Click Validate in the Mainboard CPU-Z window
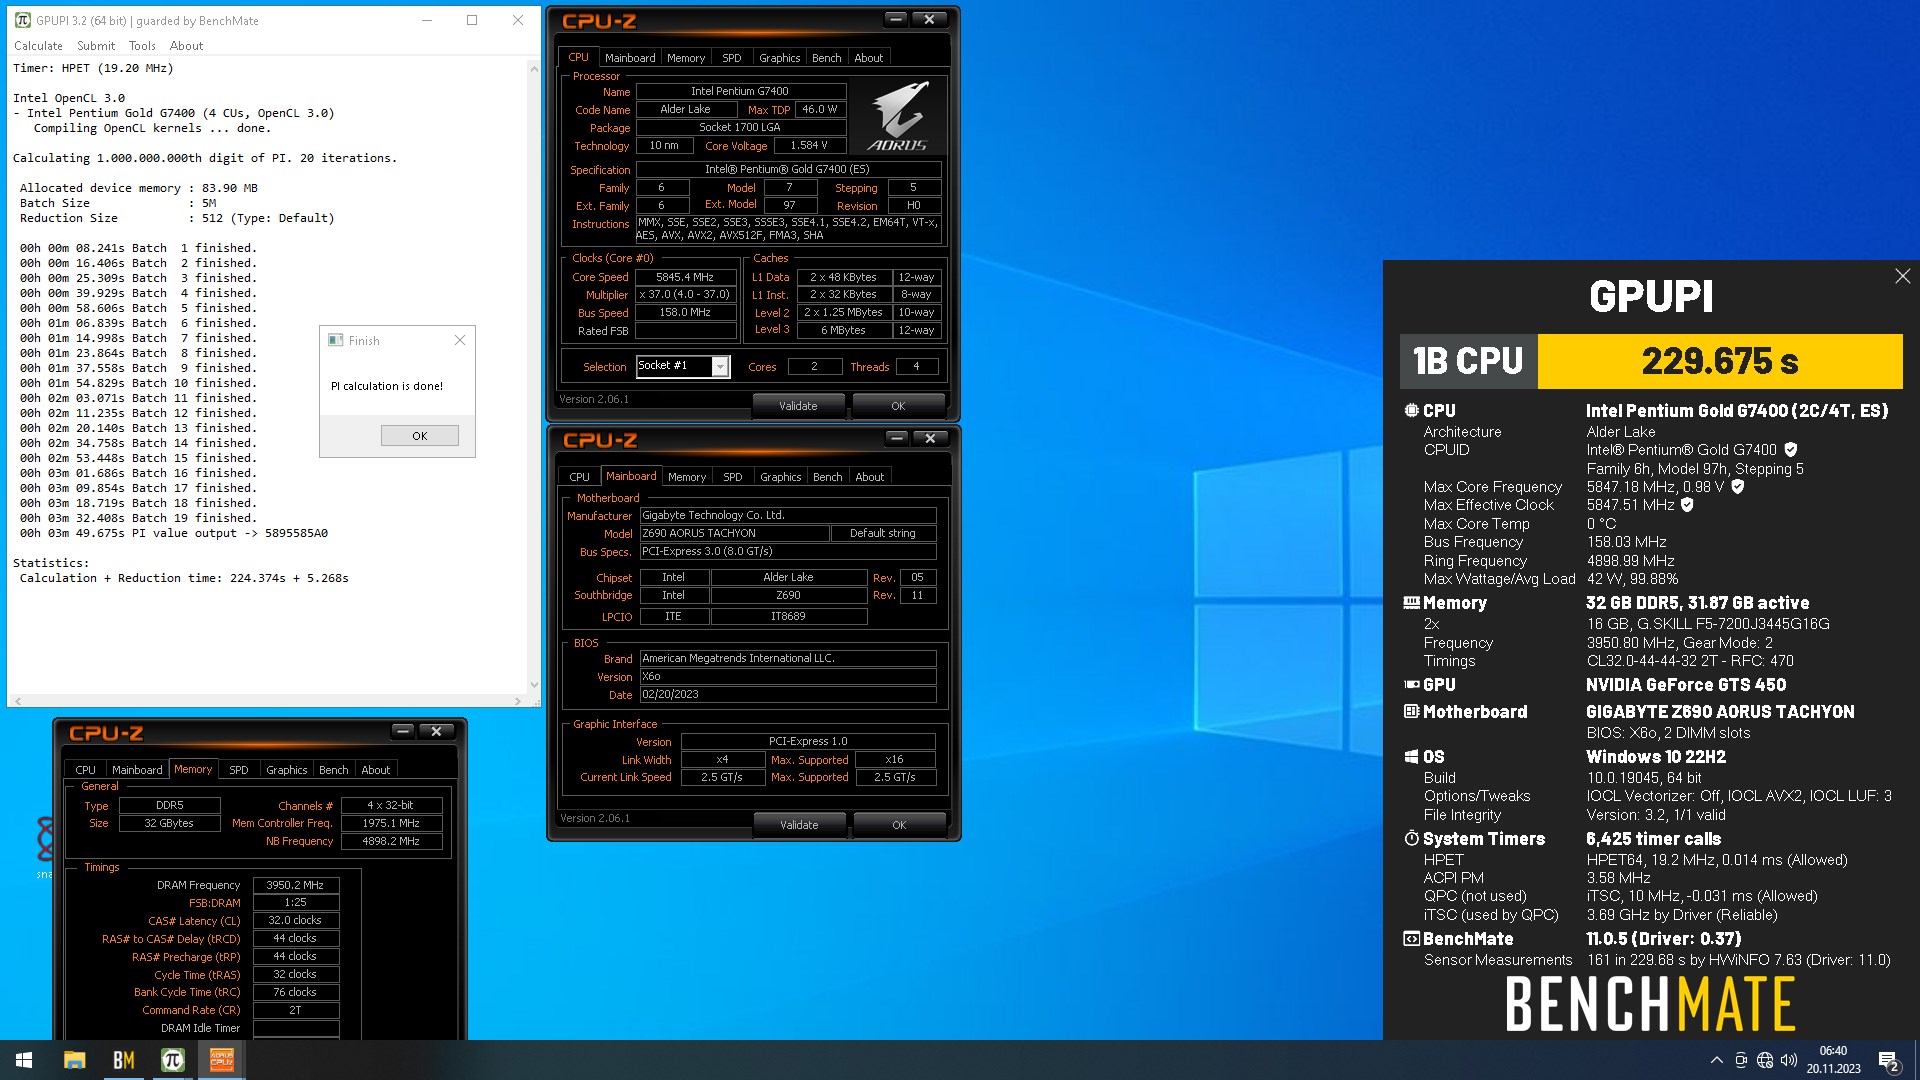The width and height of the screenshot is (1920, 1080). click(x=799, y=825)
